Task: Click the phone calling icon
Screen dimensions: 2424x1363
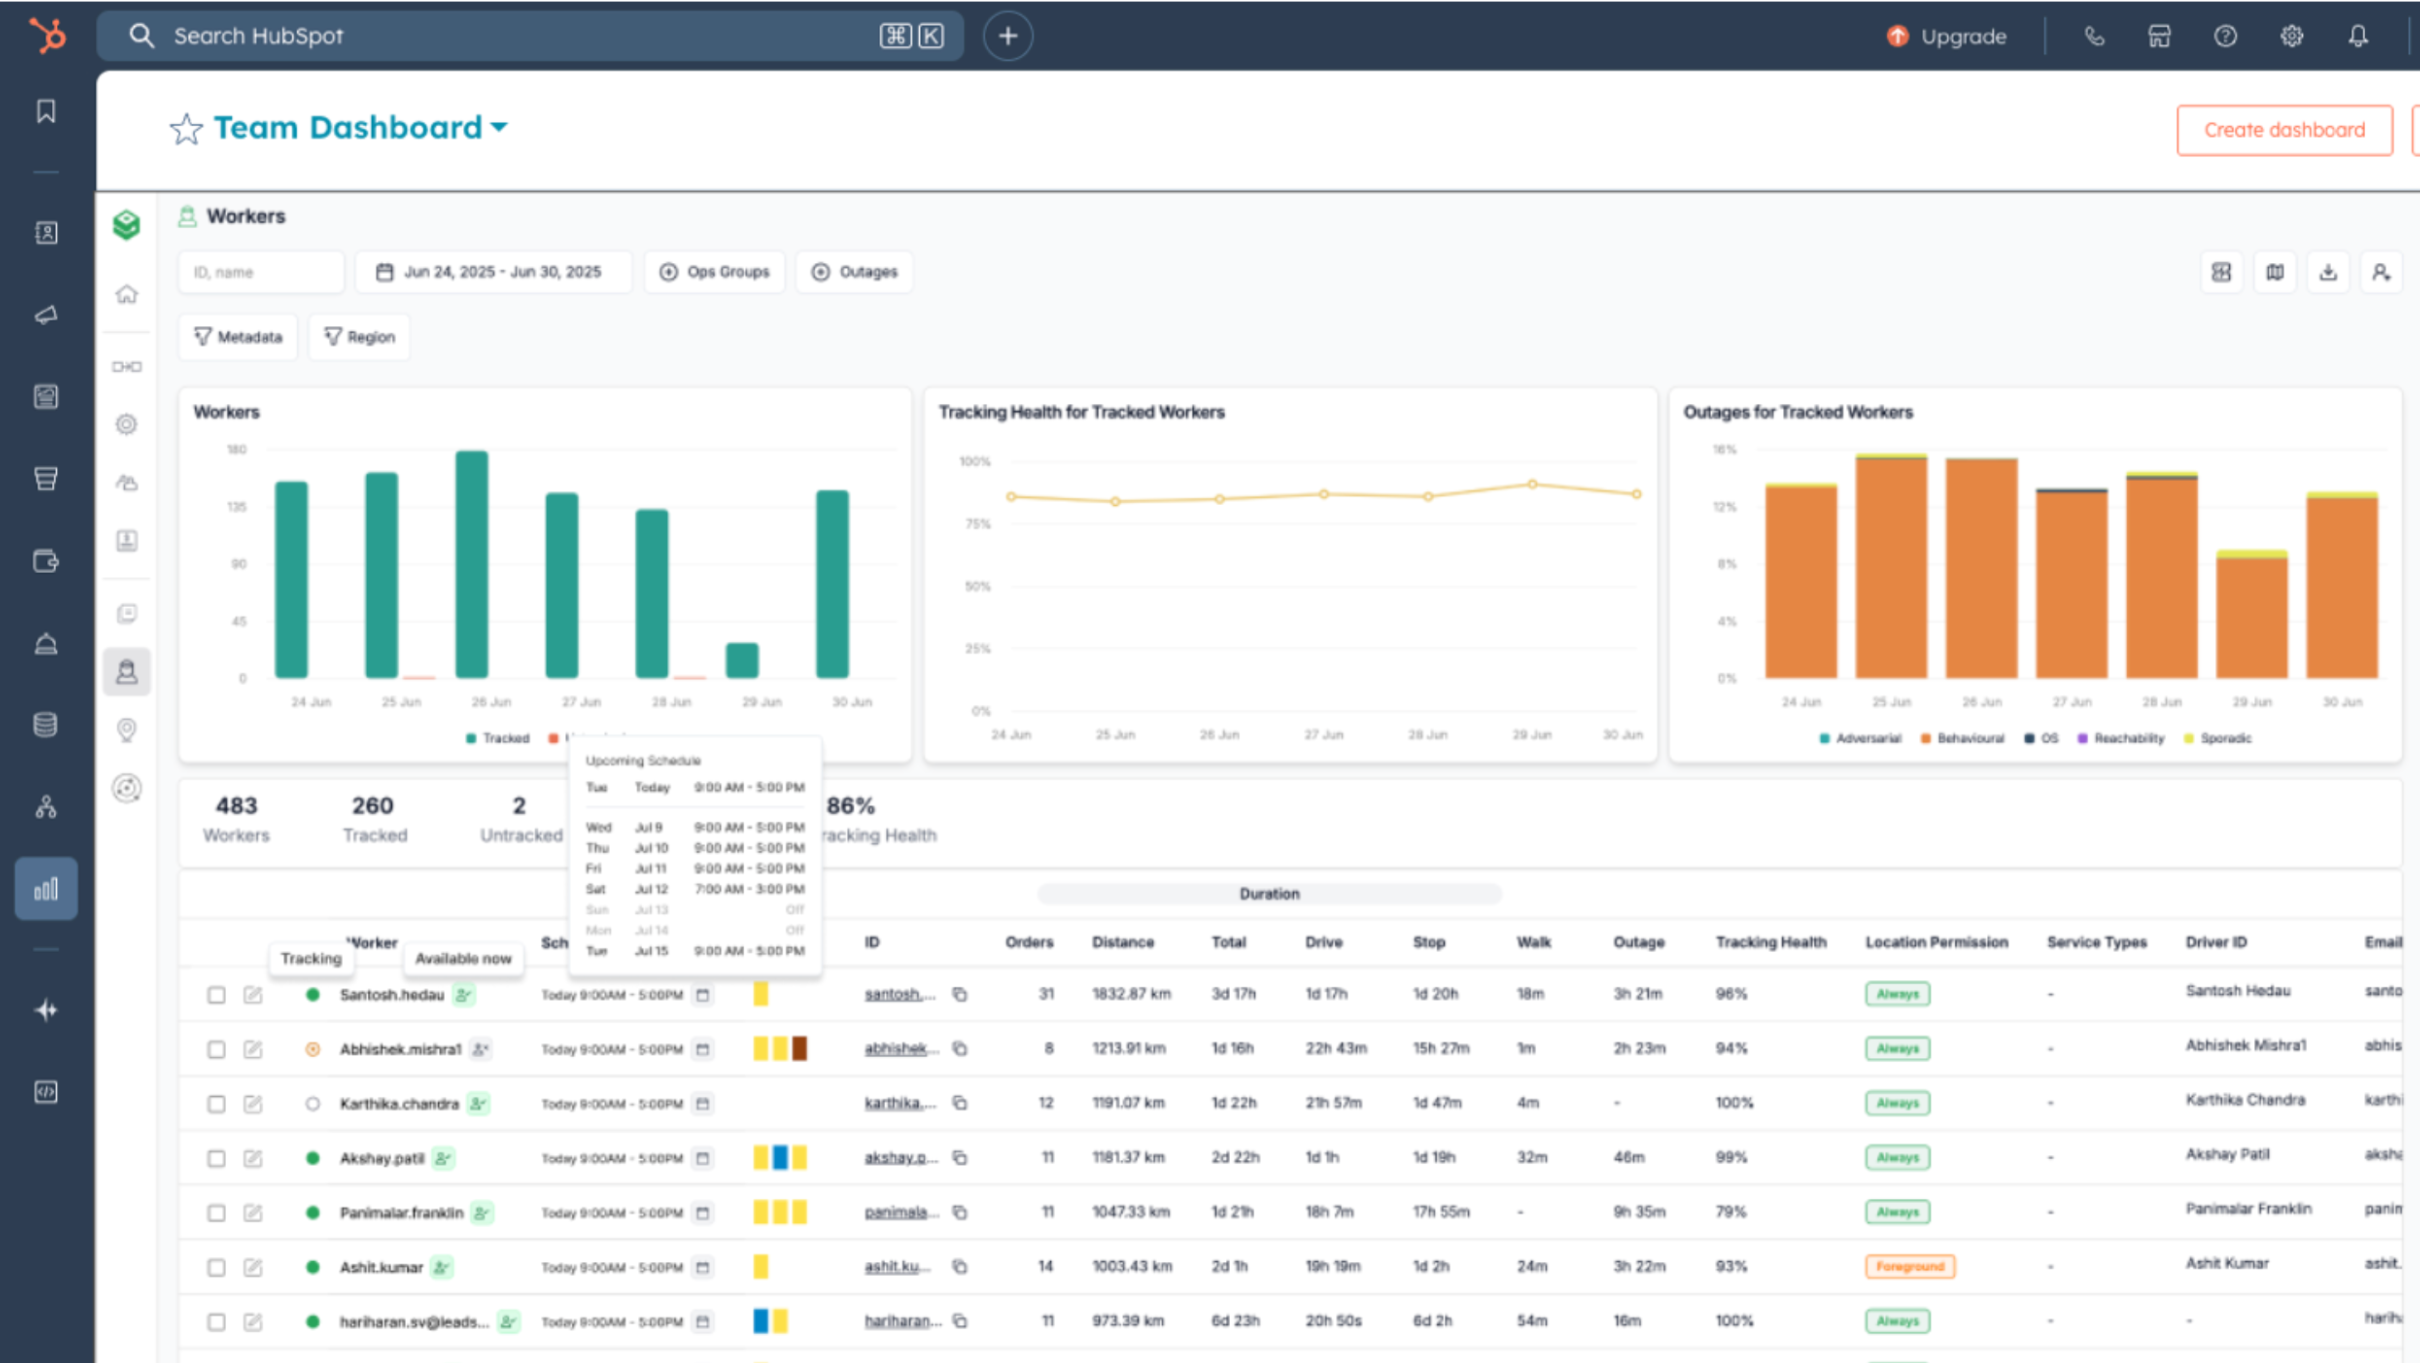Action: click(x=2094, y=36)
